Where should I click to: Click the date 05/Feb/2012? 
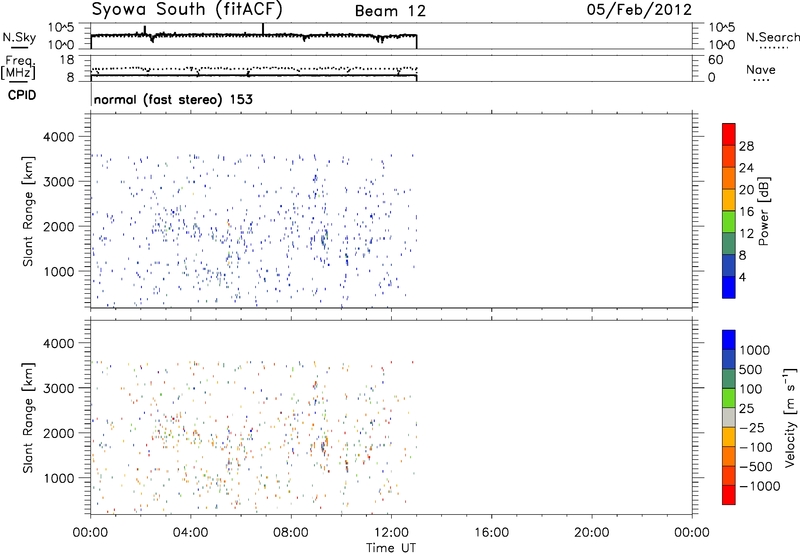(639, 10)
